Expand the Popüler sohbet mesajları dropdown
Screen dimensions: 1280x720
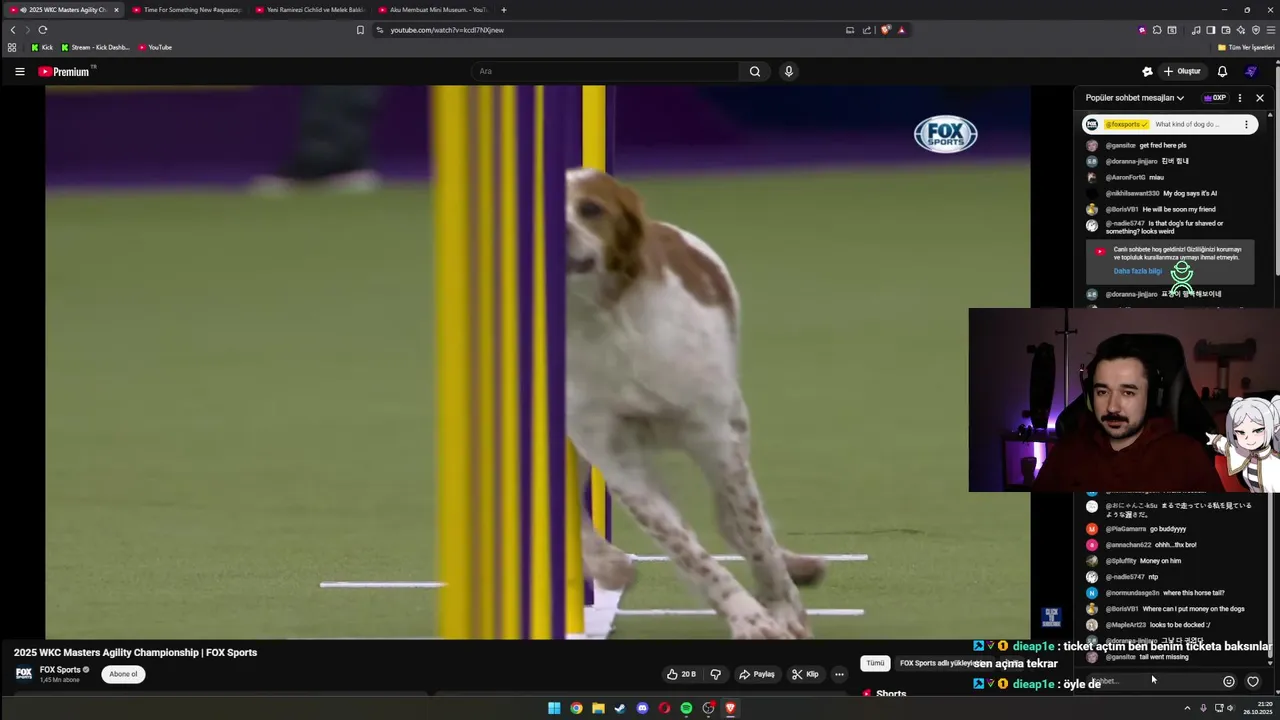[1135, 98]
